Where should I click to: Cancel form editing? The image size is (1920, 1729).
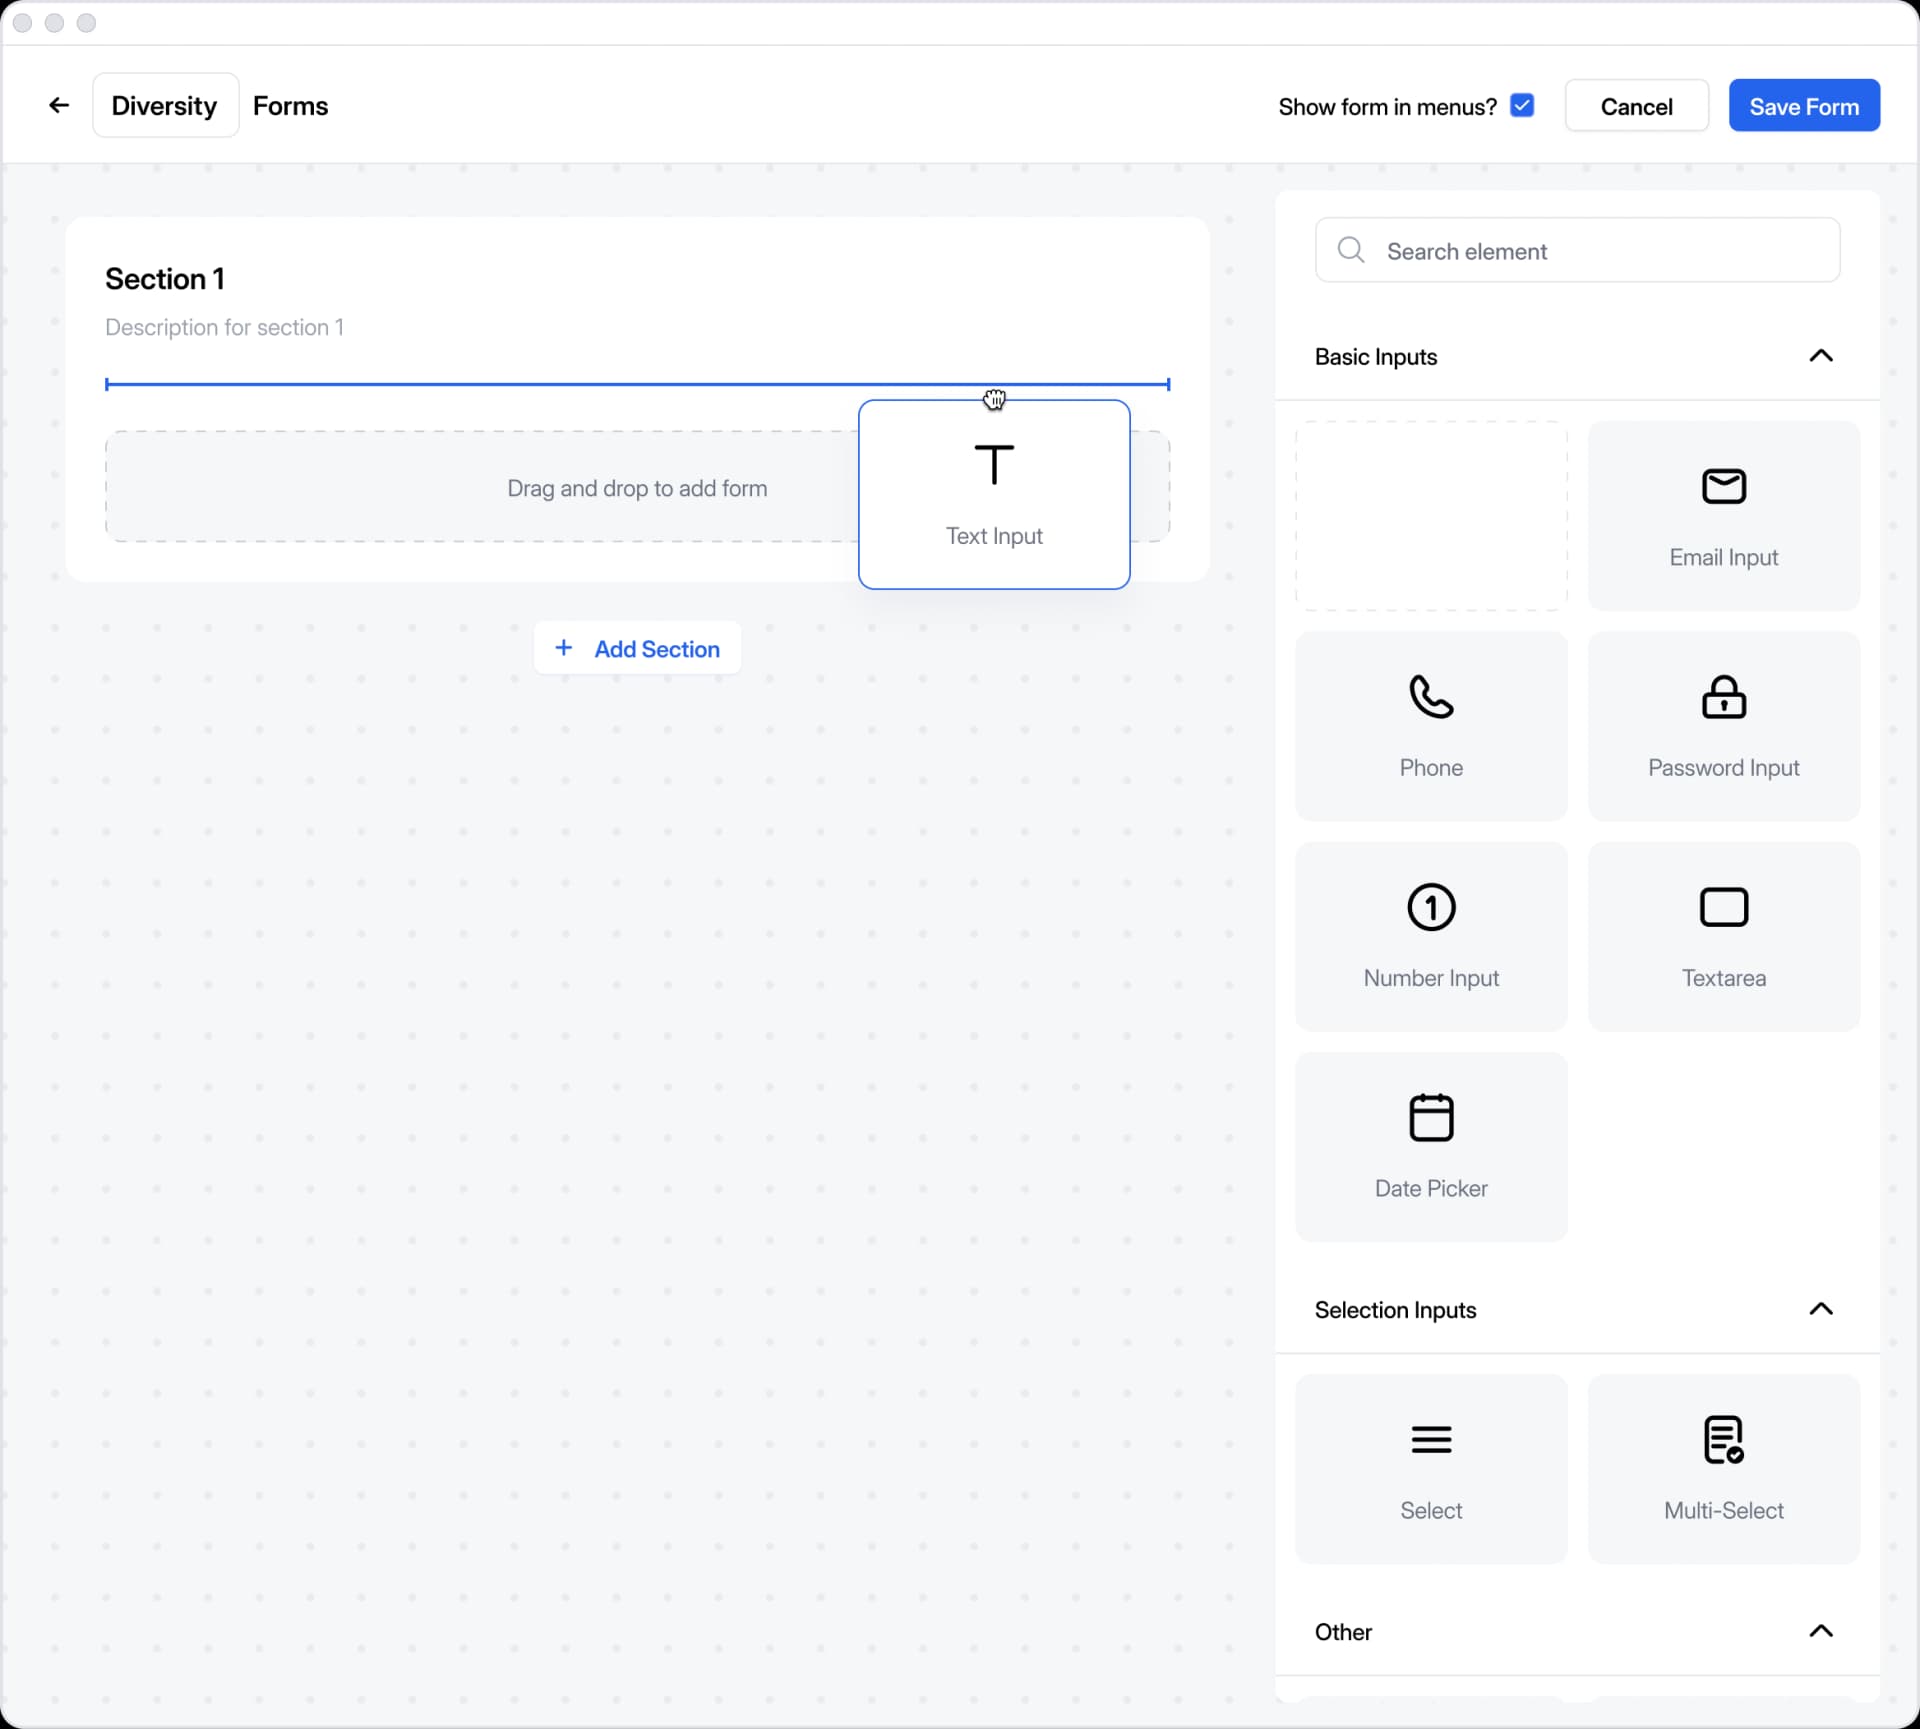[1636, 105]
